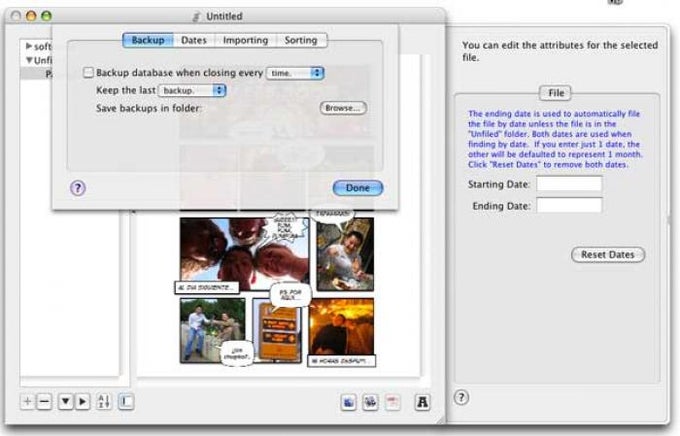Click the blue folder icon in the bottom toolbar
The width and height of the screenshot is (680, 436).
(x=349, y=402)
